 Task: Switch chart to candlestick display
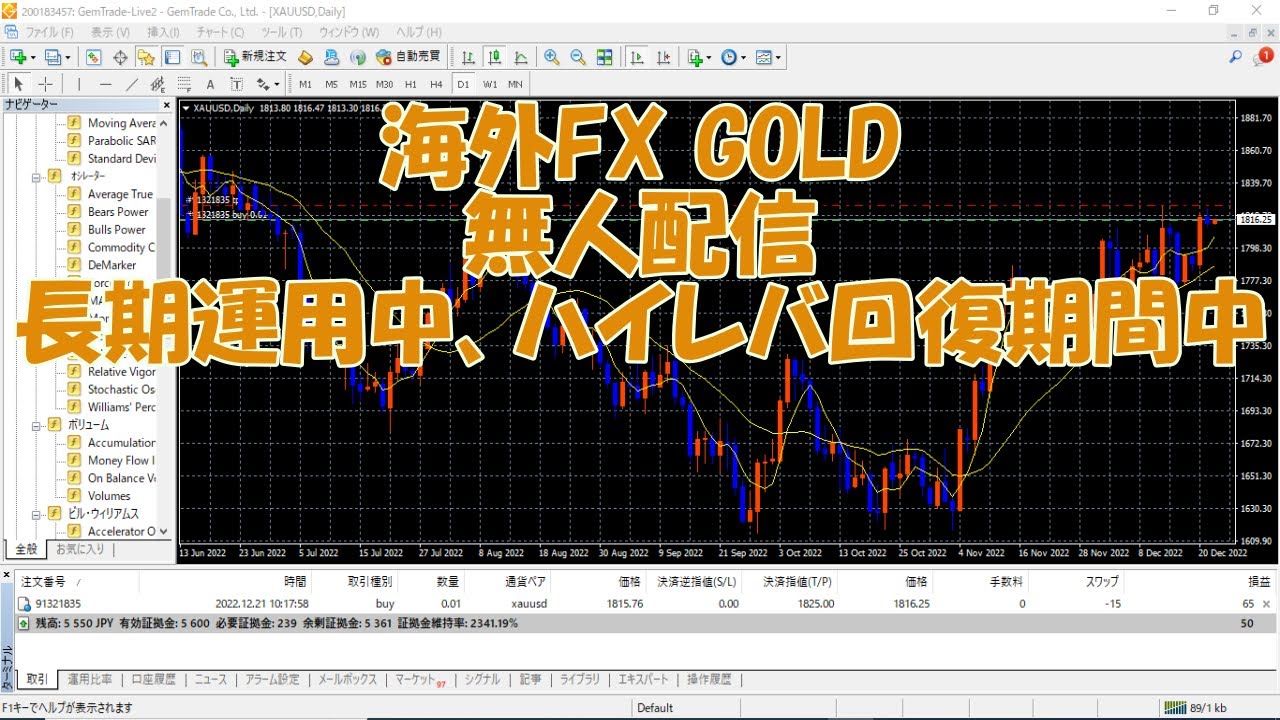(x=494, y=57)
